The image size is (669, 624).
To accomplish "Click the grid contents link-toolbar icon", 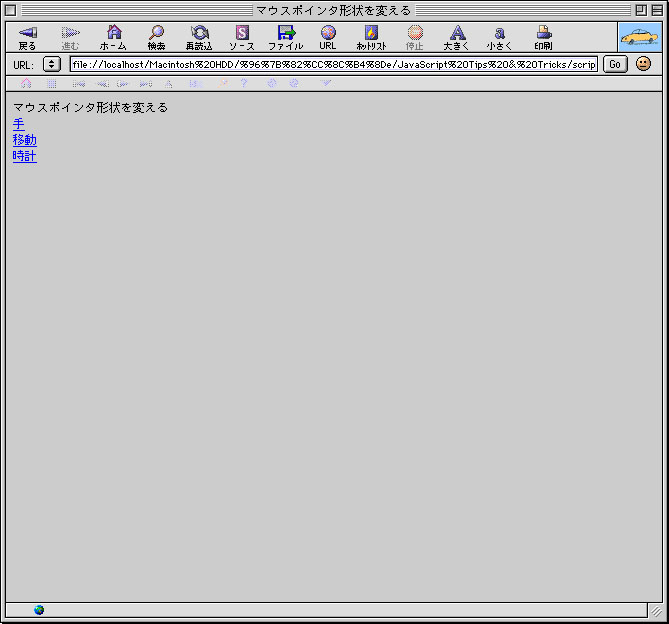I will click(52, 84).
